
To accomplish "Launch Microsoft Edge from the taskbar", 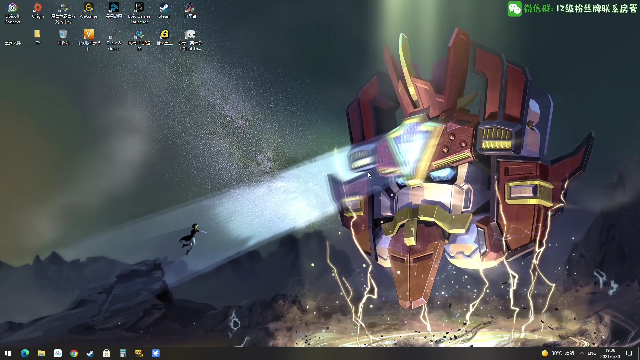I will [25, 353].
